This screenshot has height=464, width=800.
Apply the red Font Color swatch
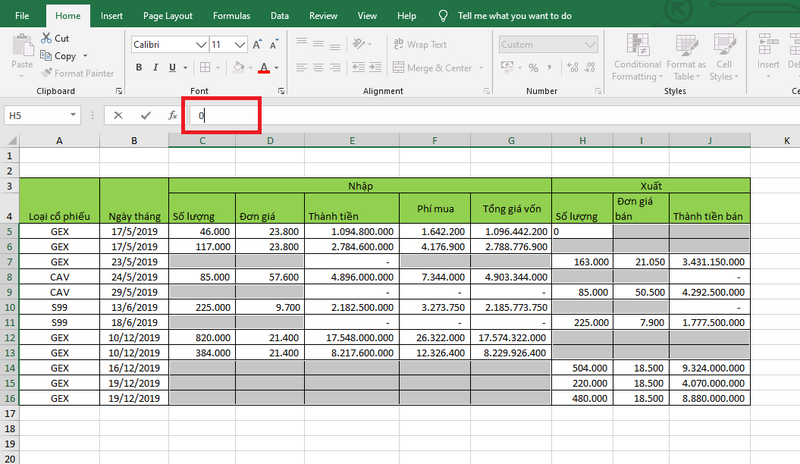tap(263, 68)
